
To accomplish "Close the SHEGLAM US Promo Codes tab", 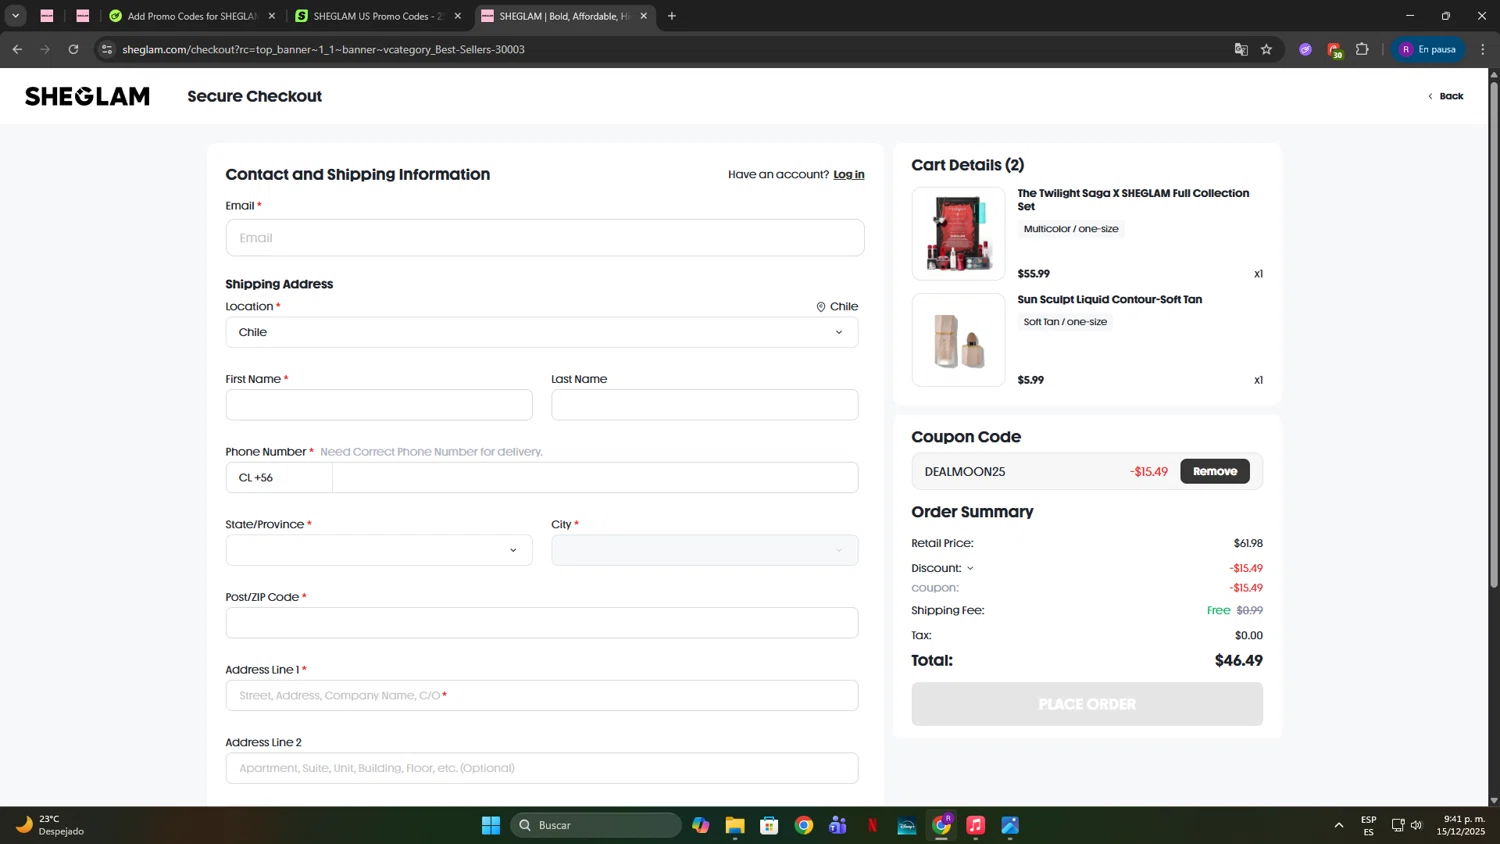I will click(458, 16).
